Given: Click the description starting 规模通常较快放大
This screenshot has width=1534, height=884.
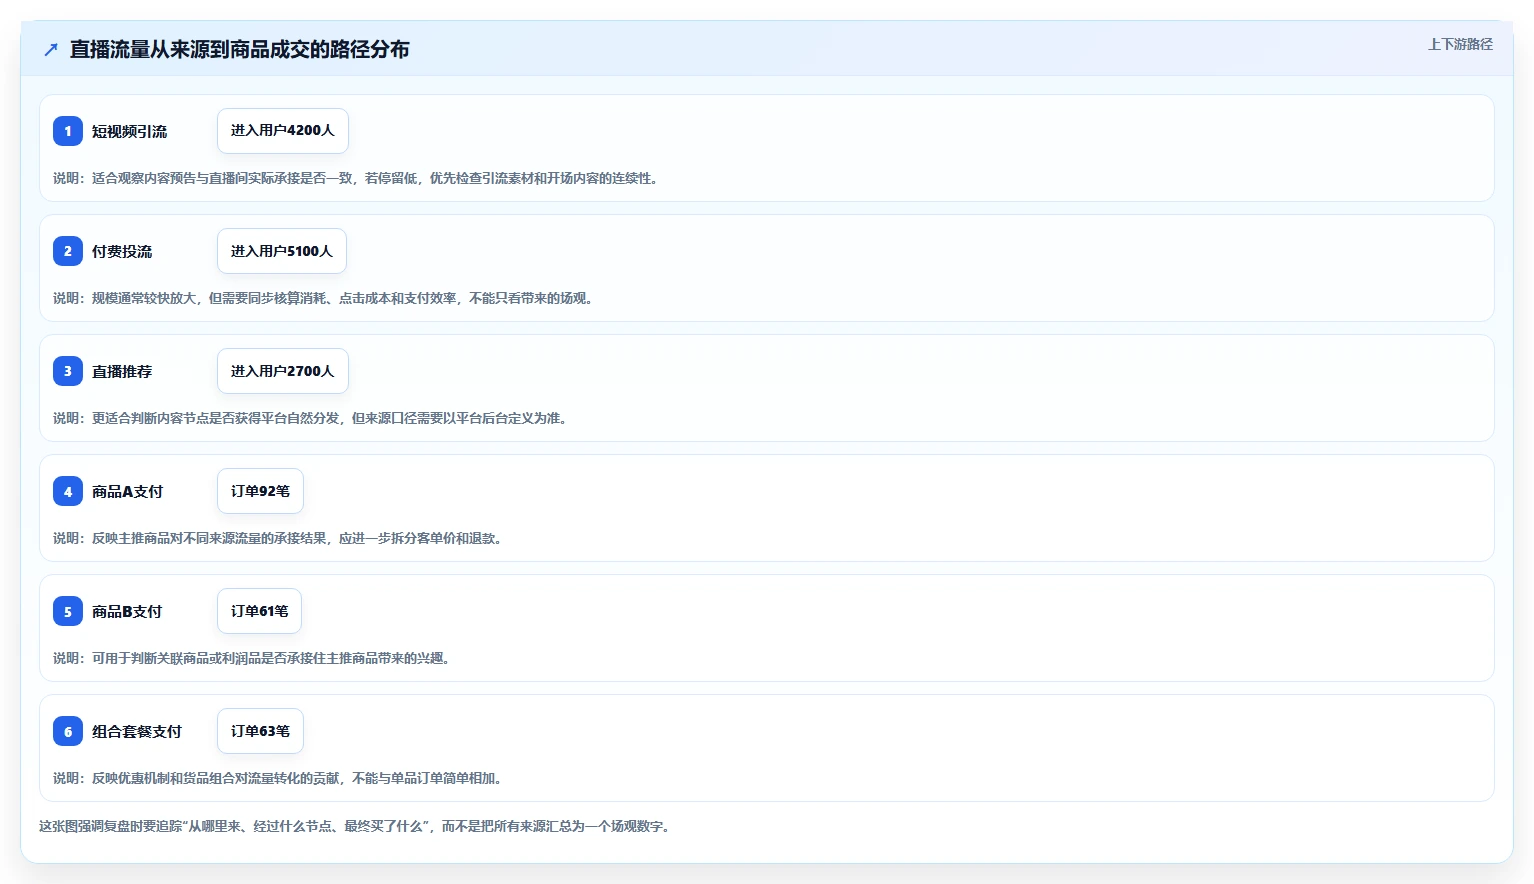Looking at the screenshot, I should tap(323, 298).
